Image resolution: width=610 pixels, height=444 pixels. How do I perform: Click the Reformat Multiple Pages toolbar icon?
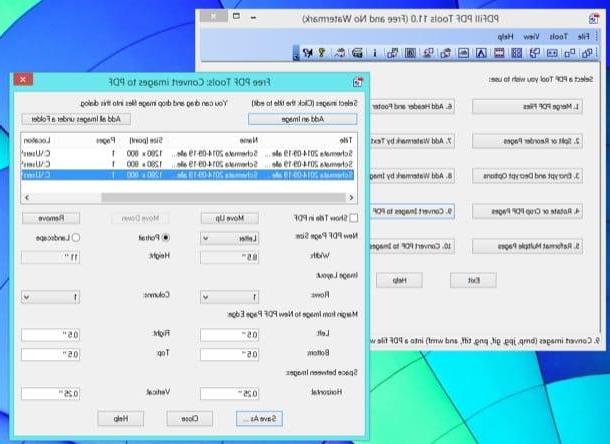point(517,53)
